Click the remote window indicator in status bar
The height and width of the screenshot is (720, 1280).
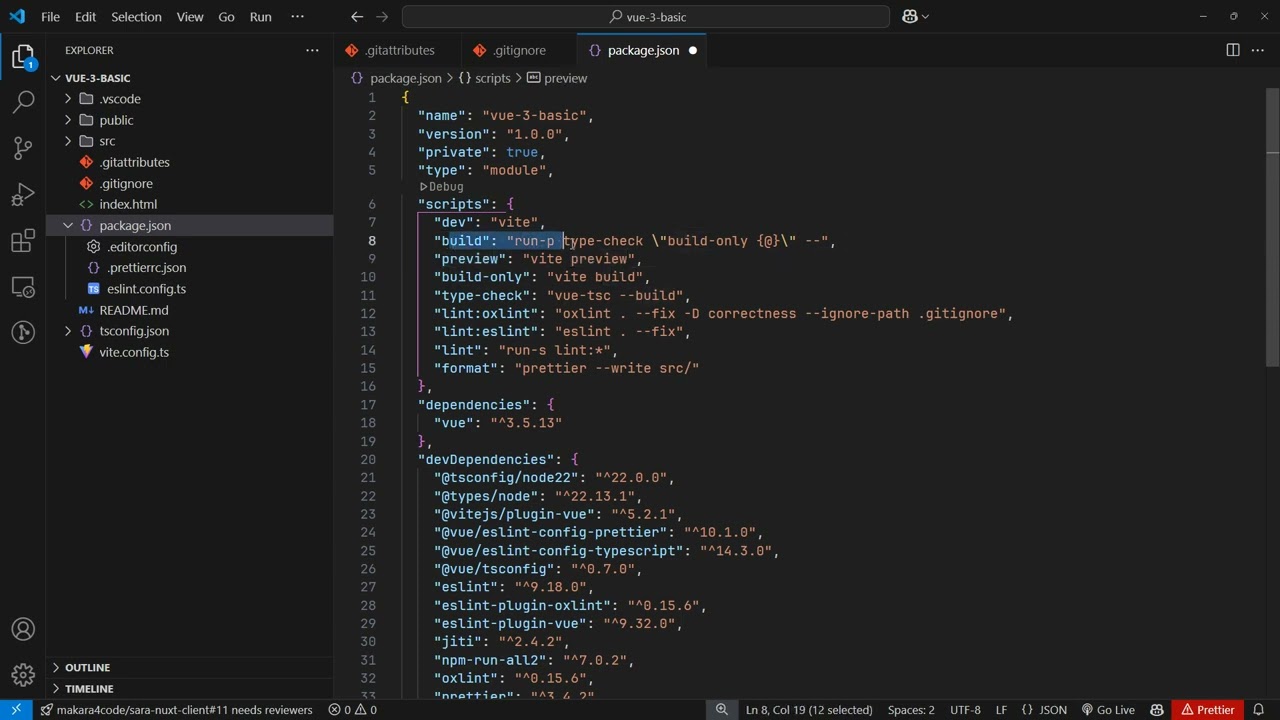16,710
